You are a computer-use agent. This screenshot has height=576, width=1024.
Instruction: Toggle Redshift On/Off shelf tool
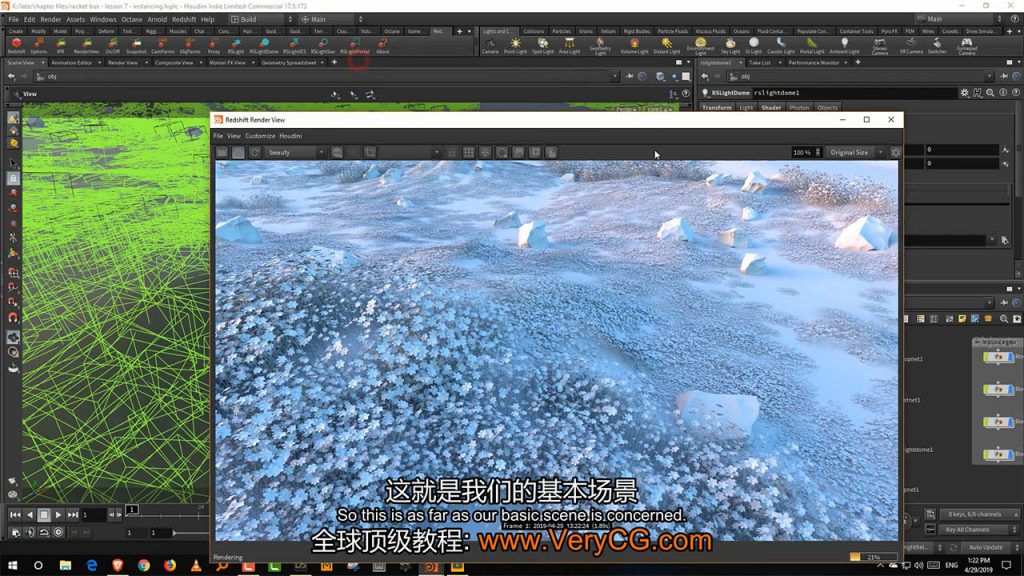click(x=112, y=45)
